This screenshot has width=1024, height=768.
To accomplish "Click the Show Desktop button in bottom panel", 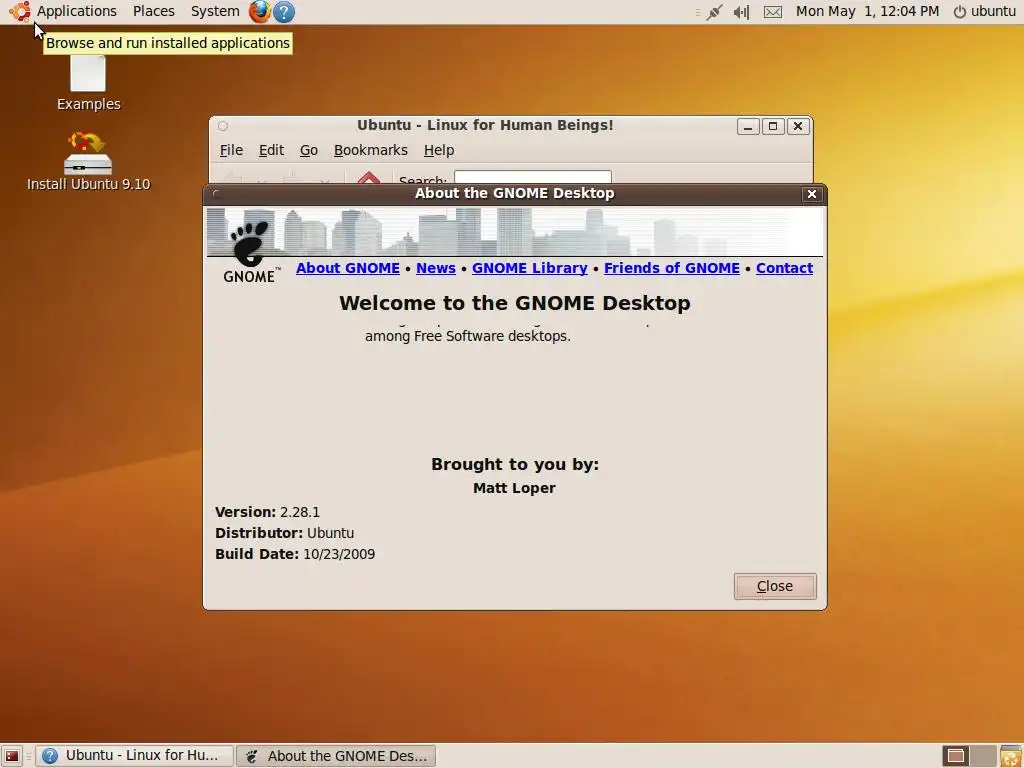I will 12,756.
